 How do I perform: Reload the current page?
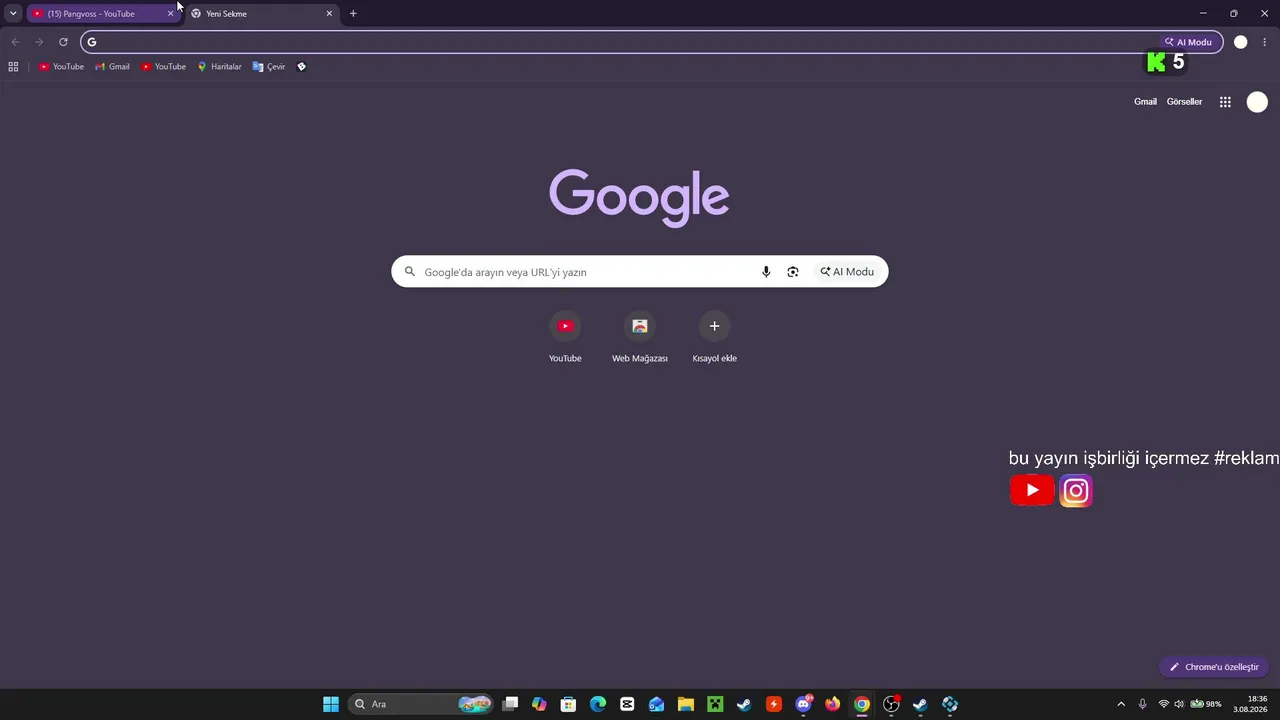pyautogui.click(x=63, y=42)
